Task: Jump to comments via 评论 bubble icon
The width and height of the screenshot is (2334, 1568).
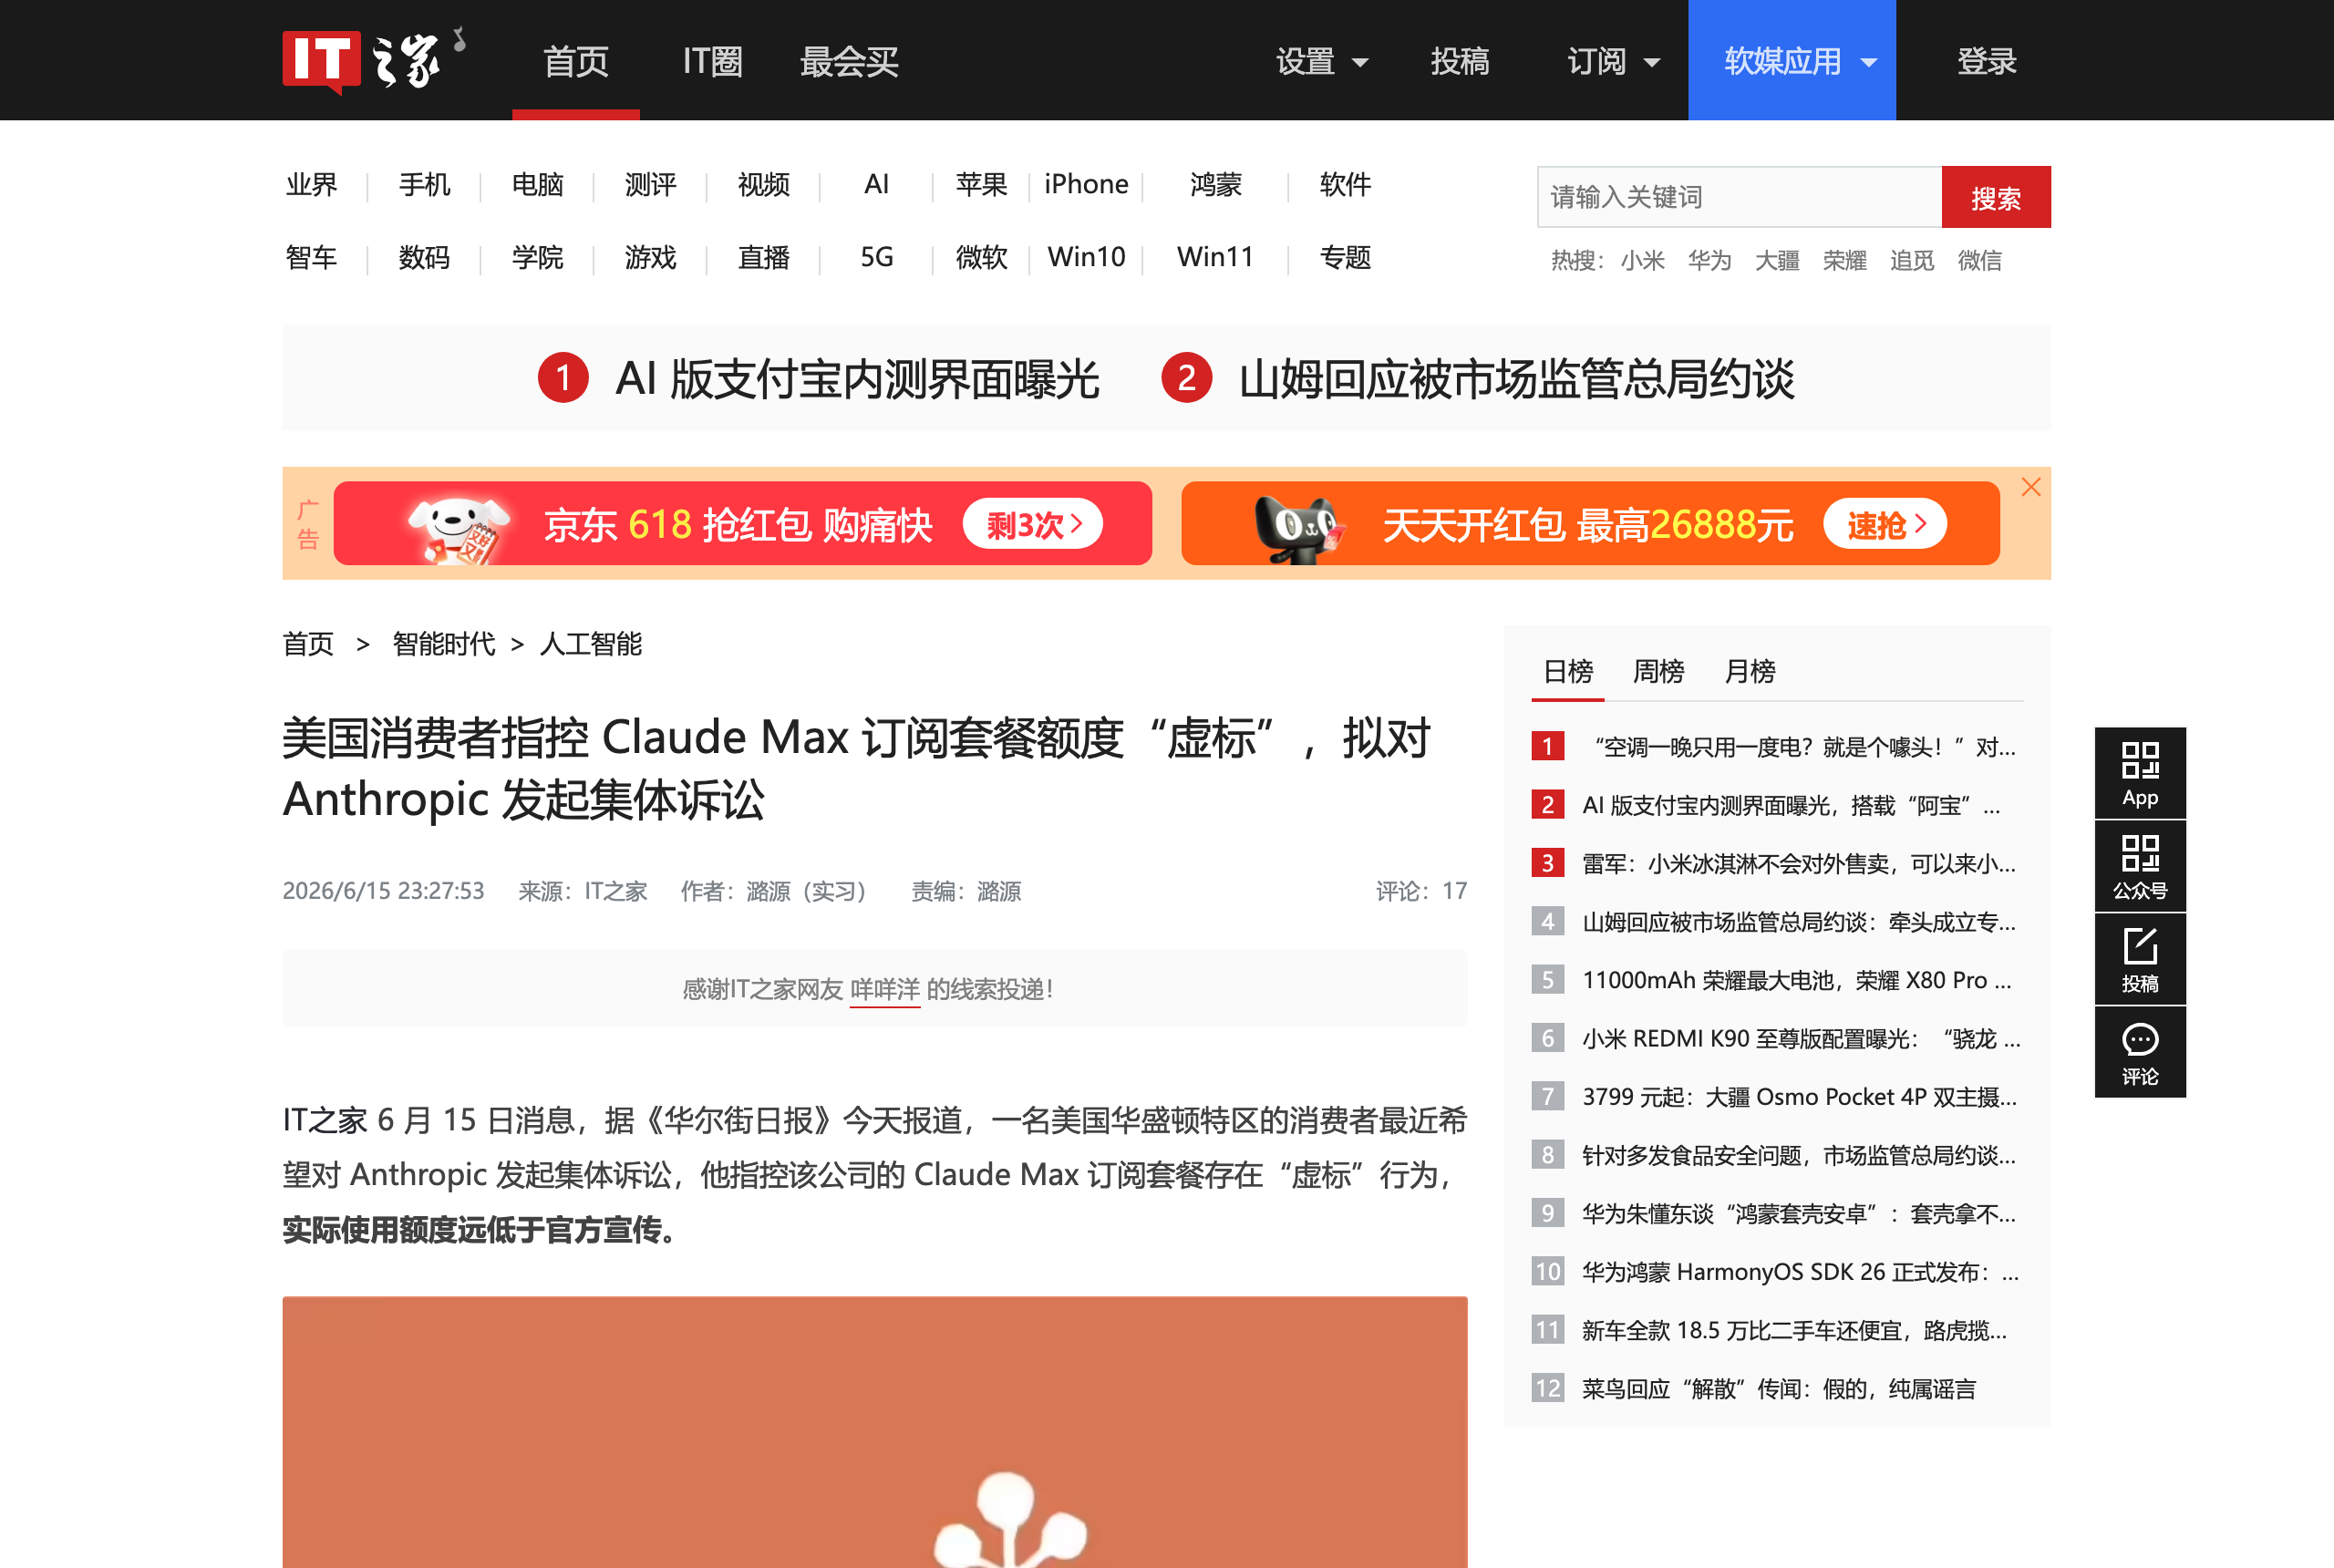Action: [2139, 1052]
